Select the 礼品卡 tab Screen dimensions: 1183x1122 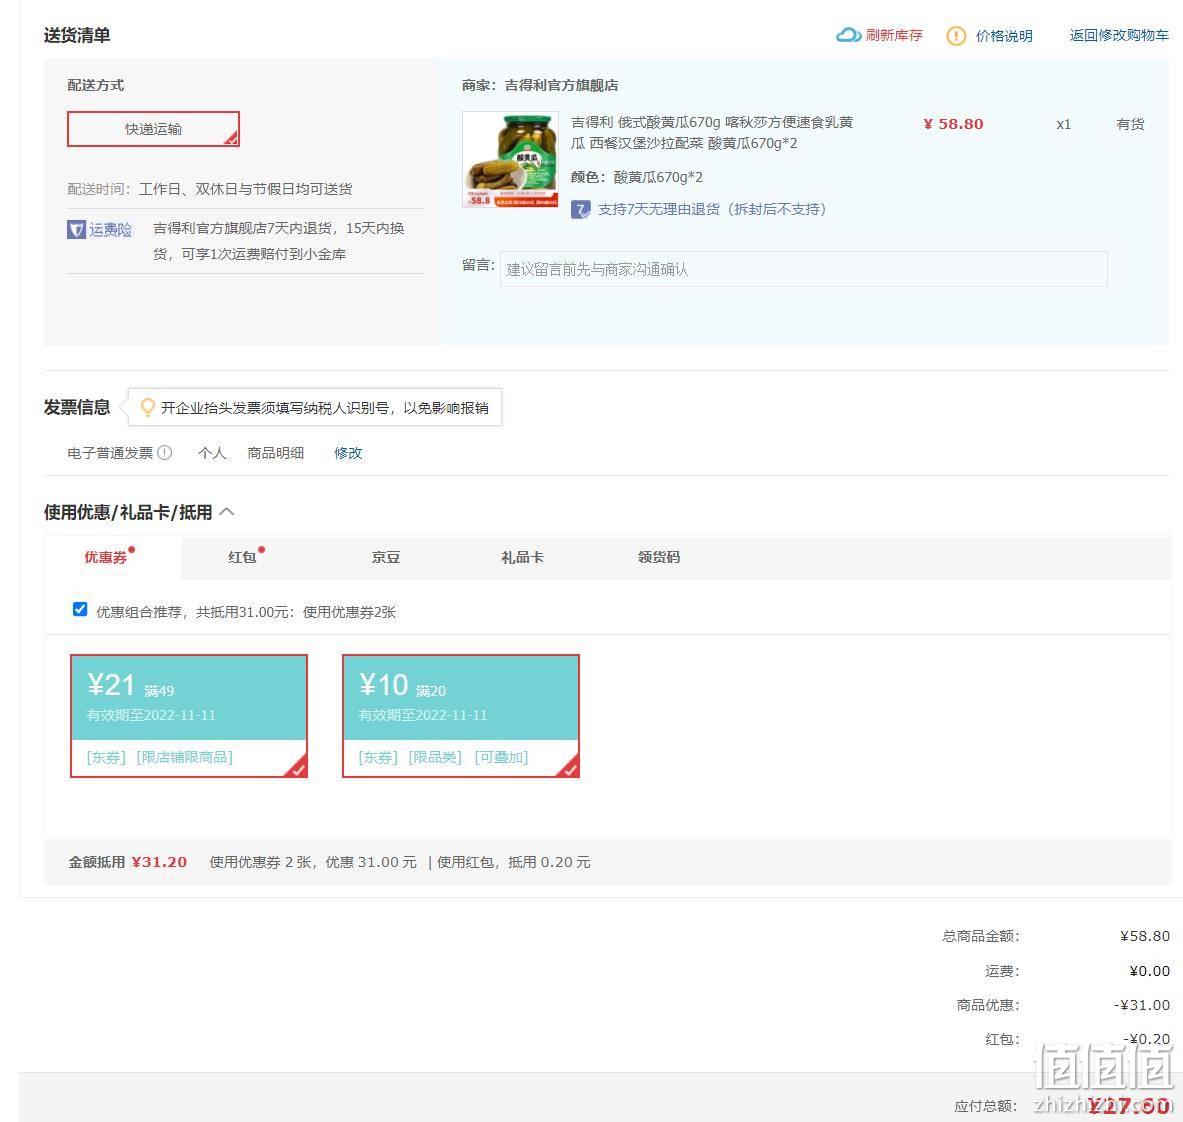(522, 558)
